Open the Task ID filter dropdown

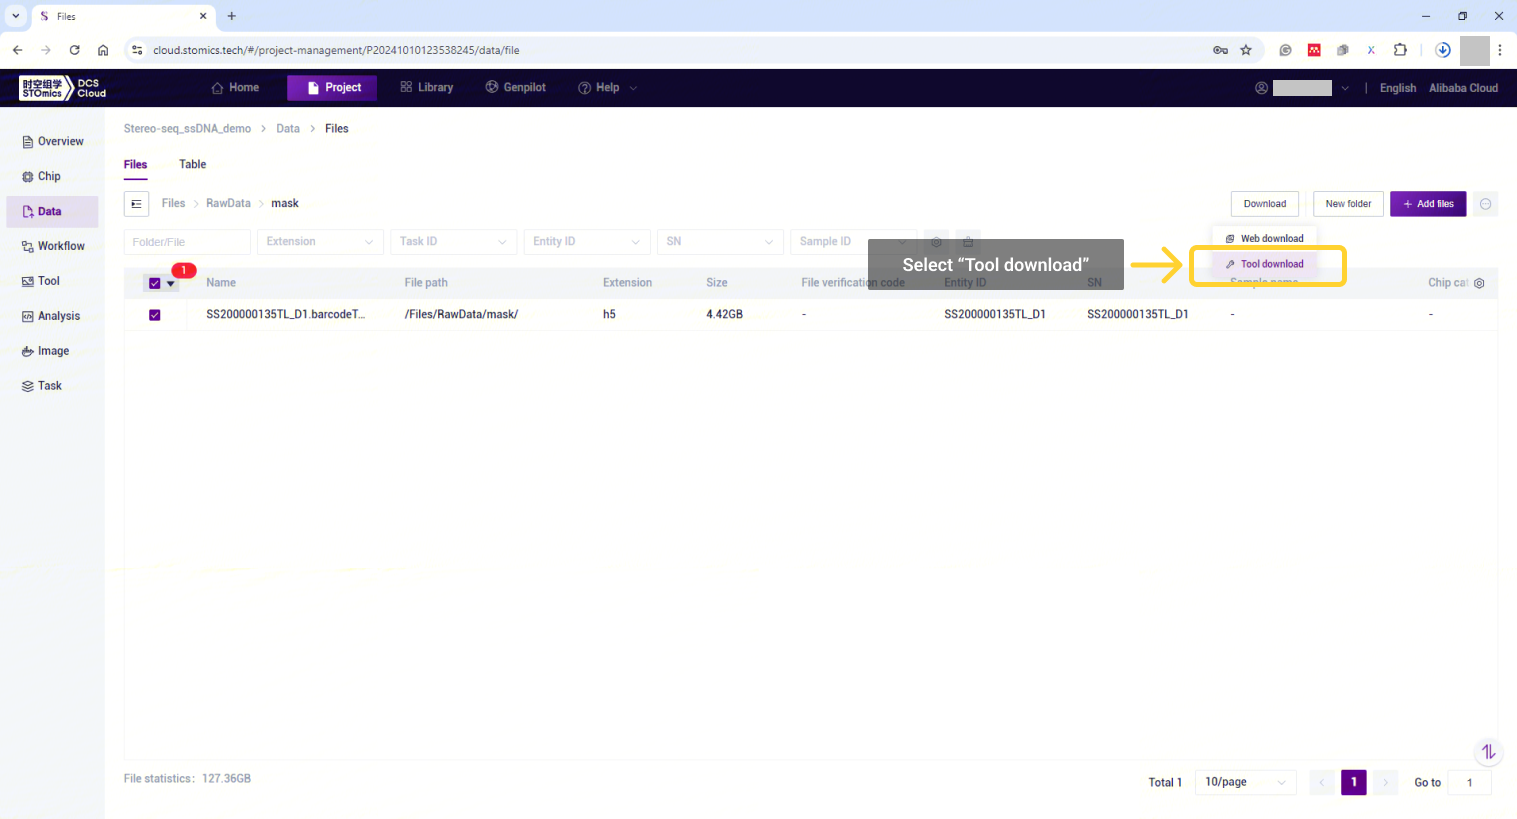(x=453, y=242)
